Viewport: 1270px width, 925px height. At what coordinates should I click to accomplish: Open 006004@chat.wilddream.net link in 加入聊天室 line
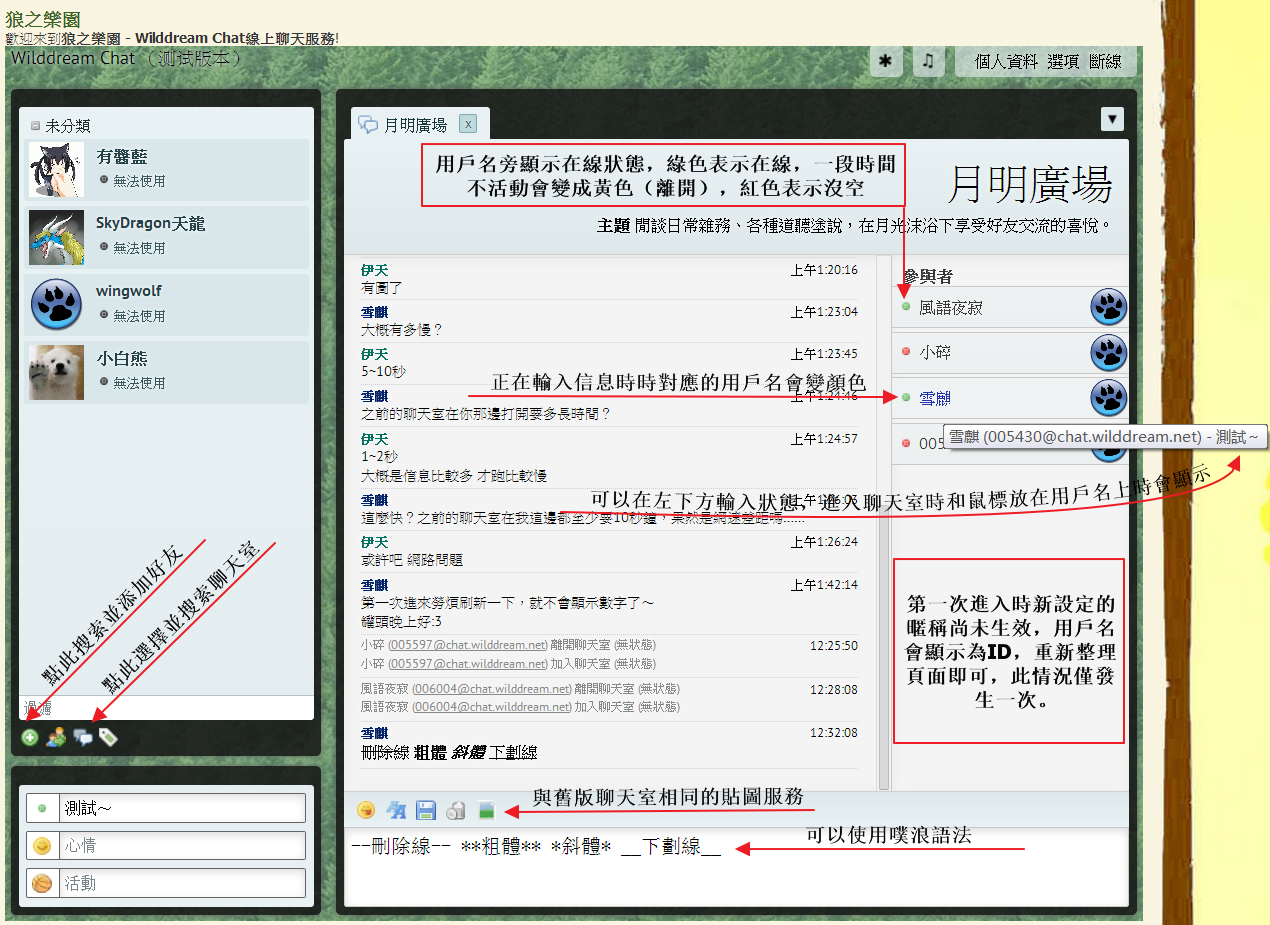pos(493,707)
